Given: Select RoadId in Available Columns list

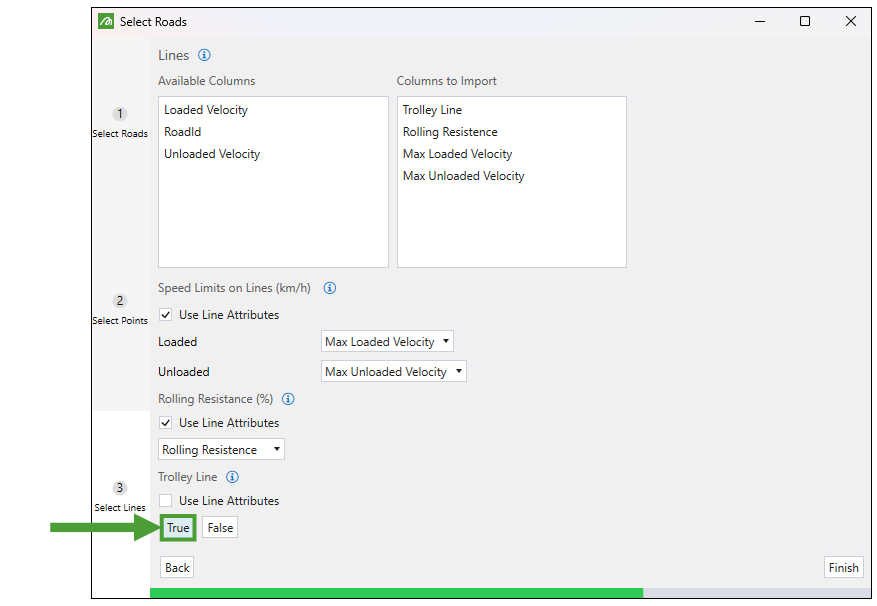Looking at the screenshot, I should (183, 132).
